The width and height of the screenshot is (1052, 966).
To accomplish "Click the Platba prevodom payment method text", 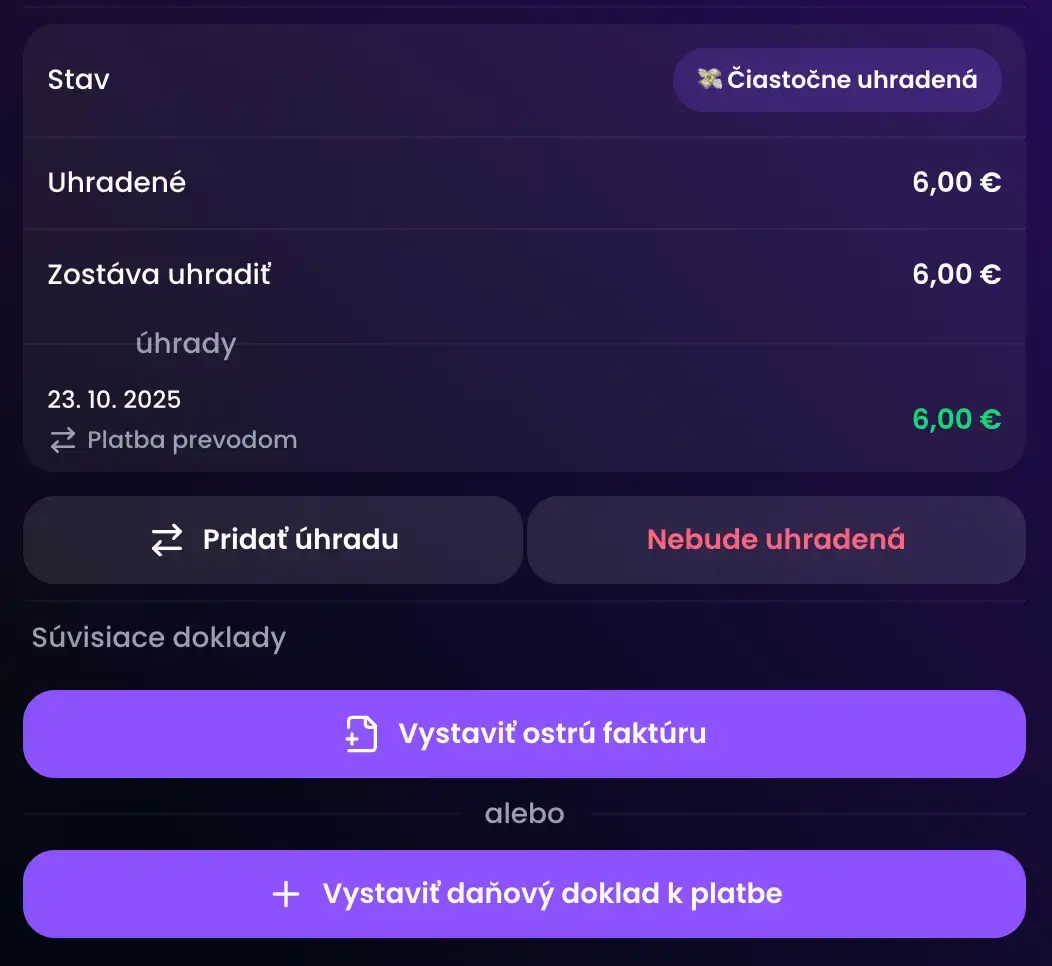I will [x=192, y=440].
